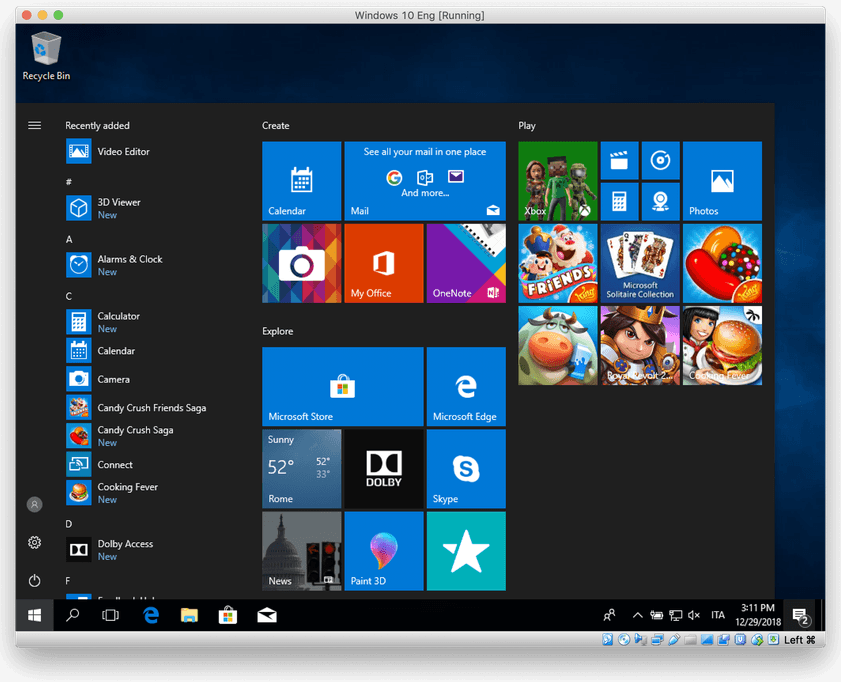The width and height of the screenshot is (841, 682).
Task: Launch the Camera tile with colorful background
Action: (x=301, y=263)
